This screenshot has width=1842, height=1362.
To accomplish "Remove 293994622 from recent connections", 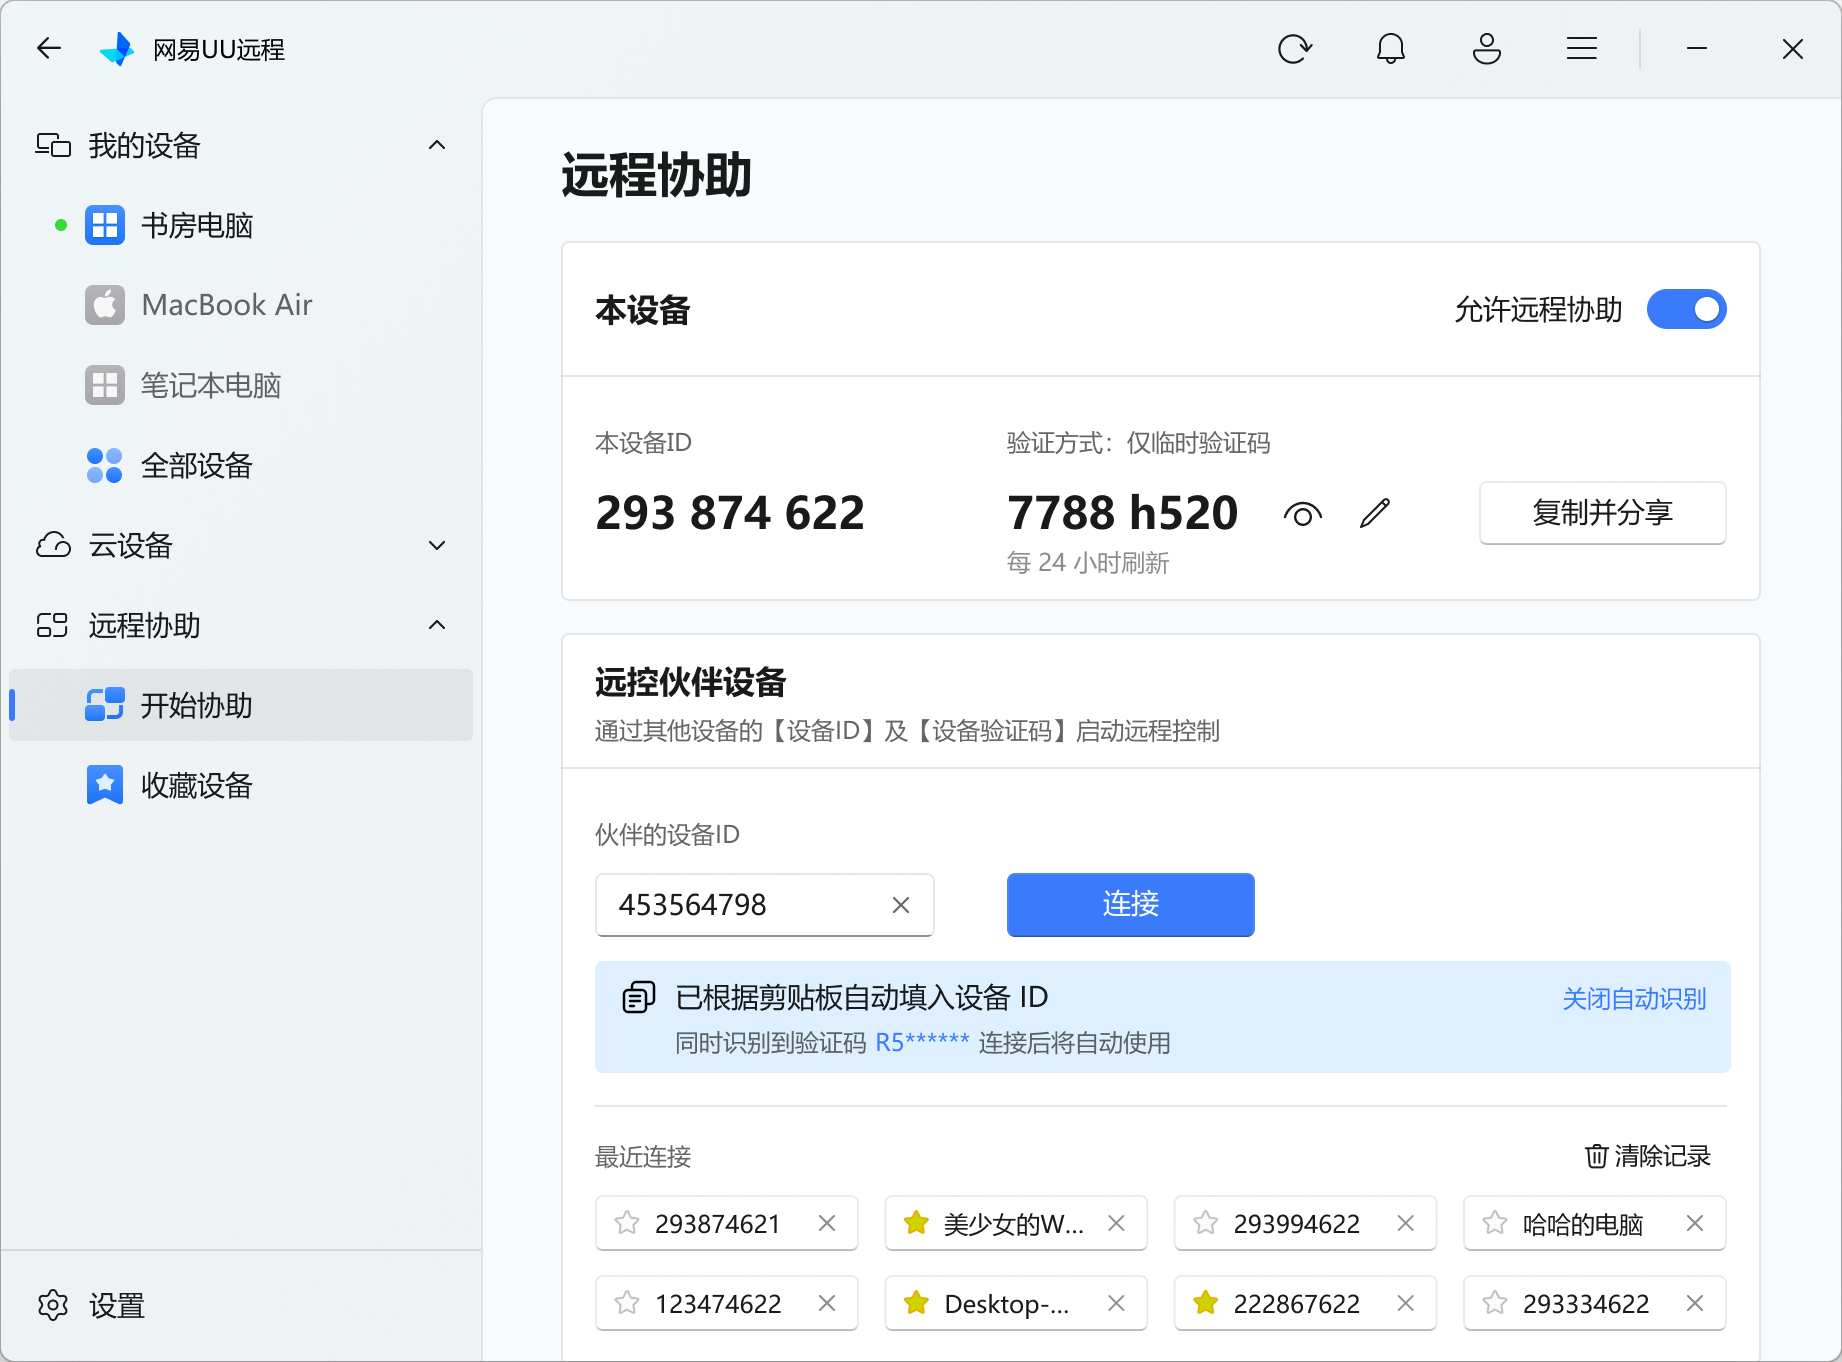I will [1405, 1223].
